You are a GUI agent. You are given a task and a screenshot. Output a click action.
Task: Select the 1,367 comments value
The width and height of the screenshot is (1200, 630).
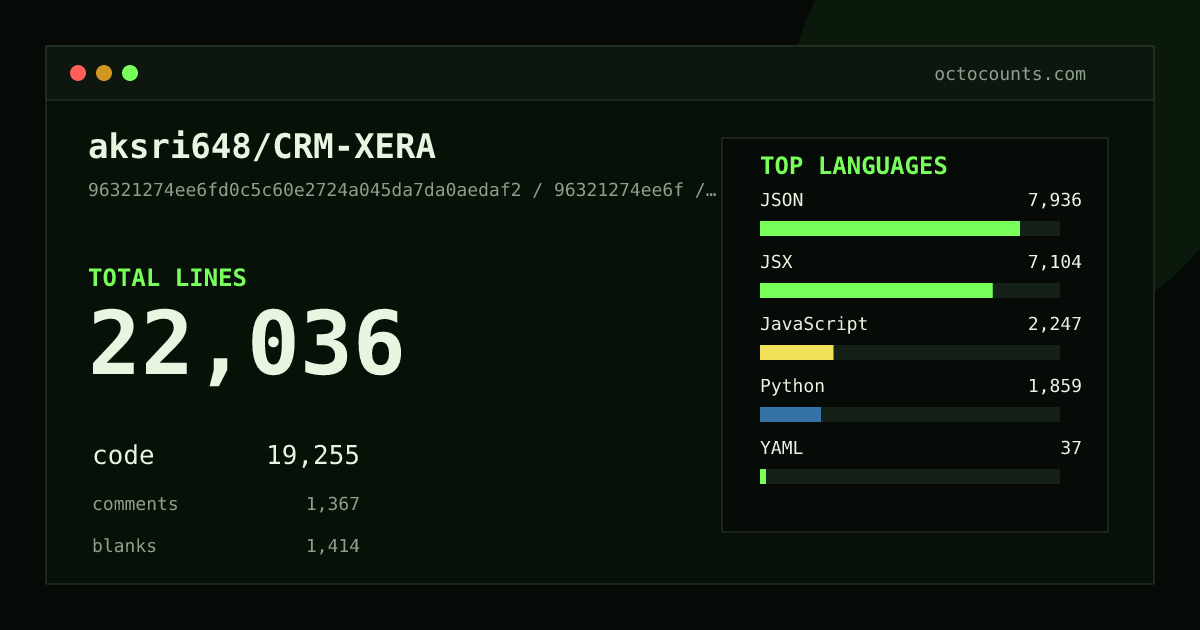pyautogui.click(x=333, y=504)
